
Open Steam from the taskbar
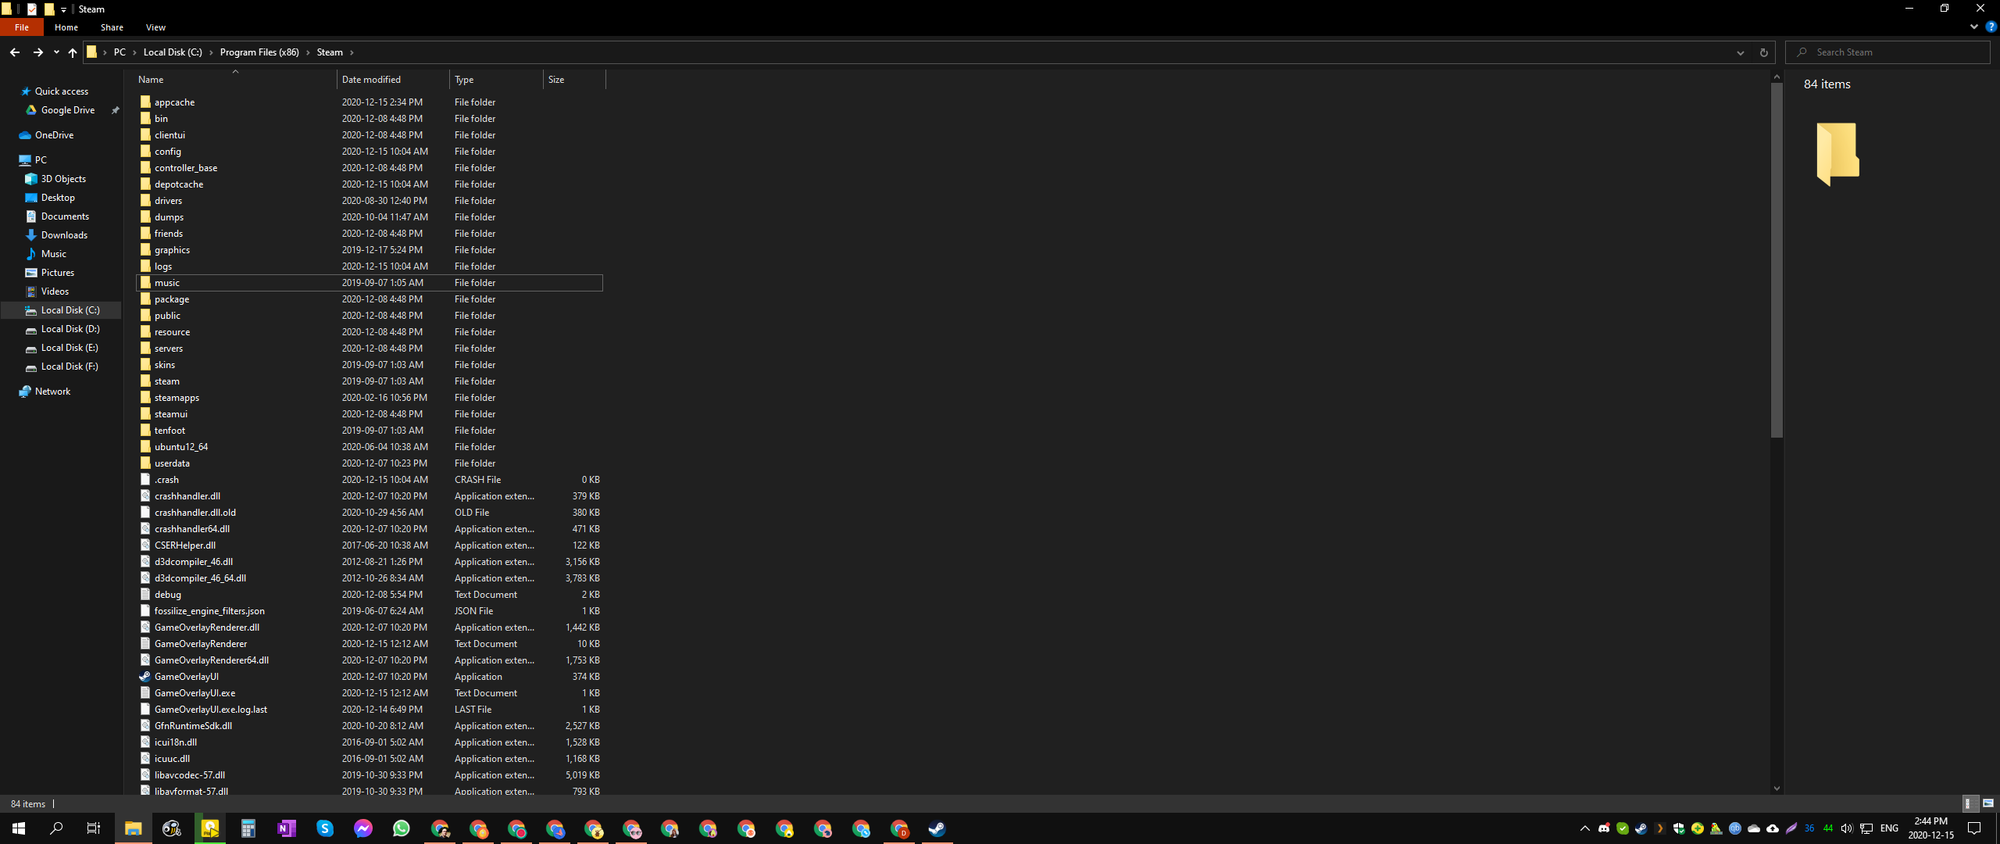tap(937, 828)
